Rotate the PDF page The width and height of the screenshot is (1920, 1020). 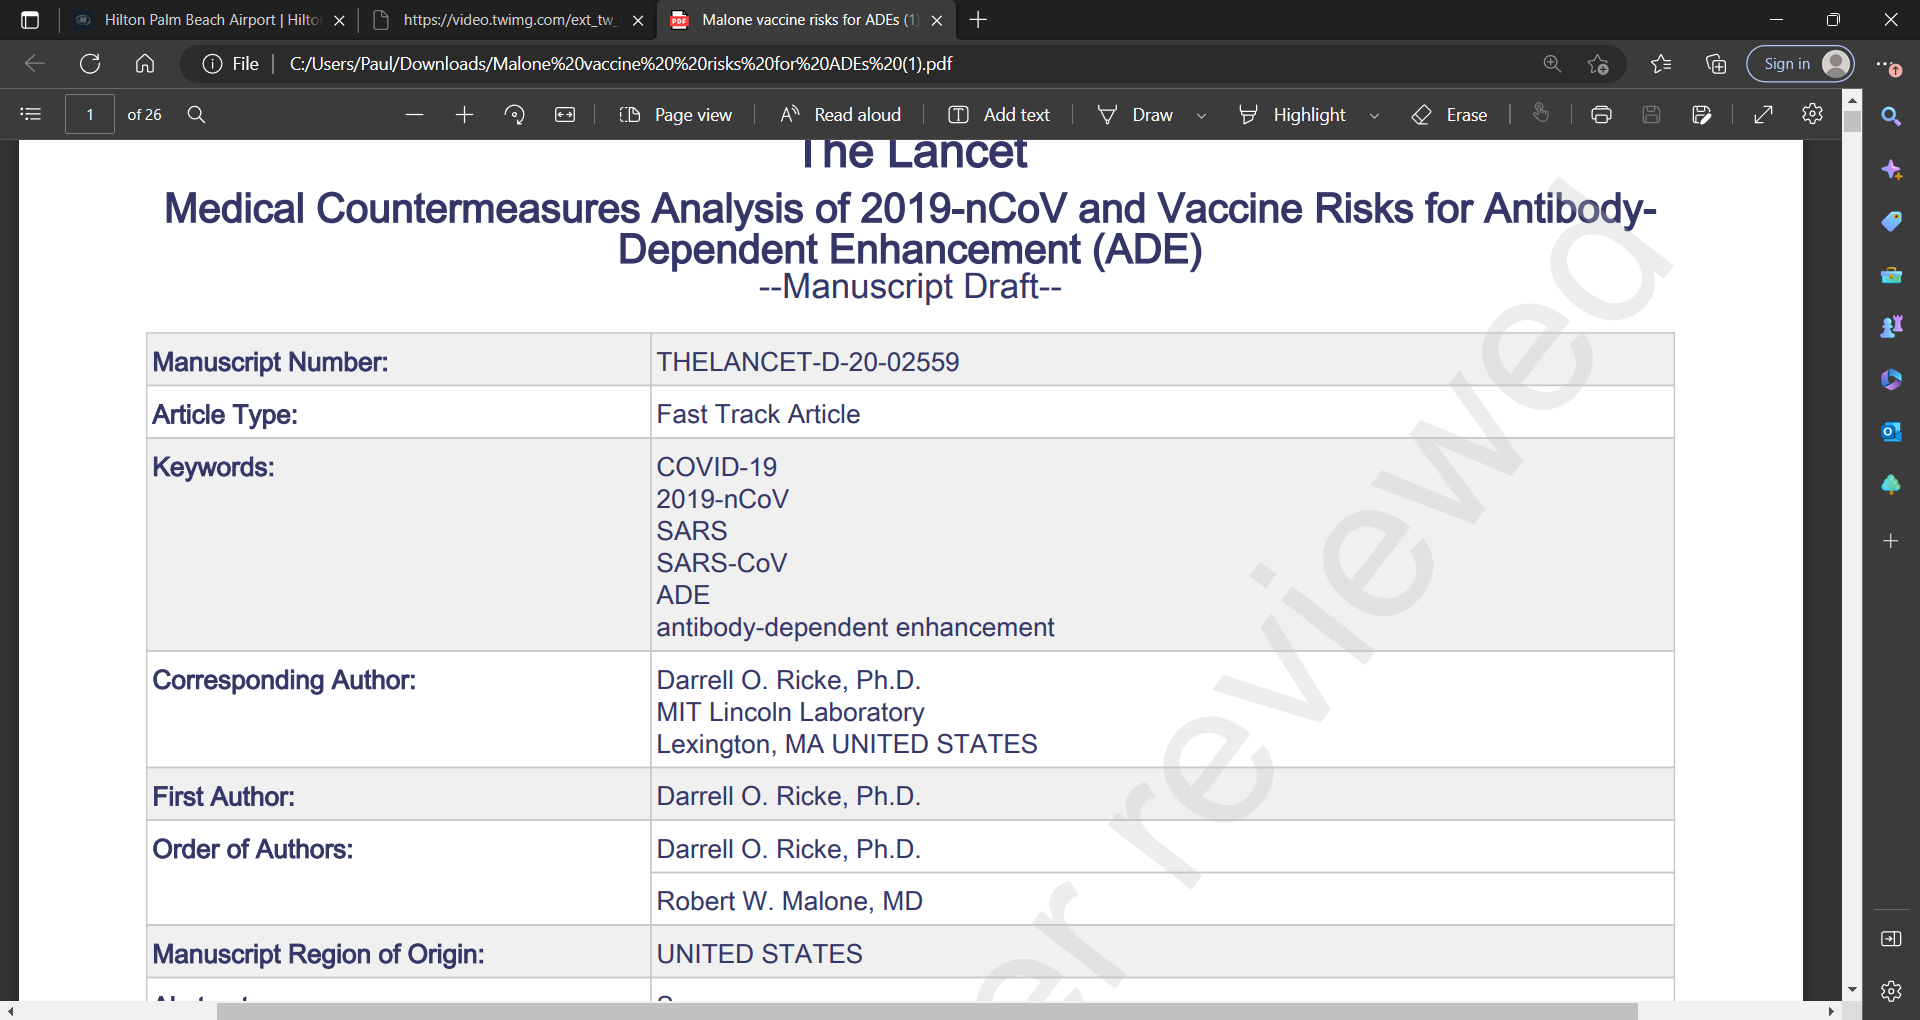[x=515, y=115]
